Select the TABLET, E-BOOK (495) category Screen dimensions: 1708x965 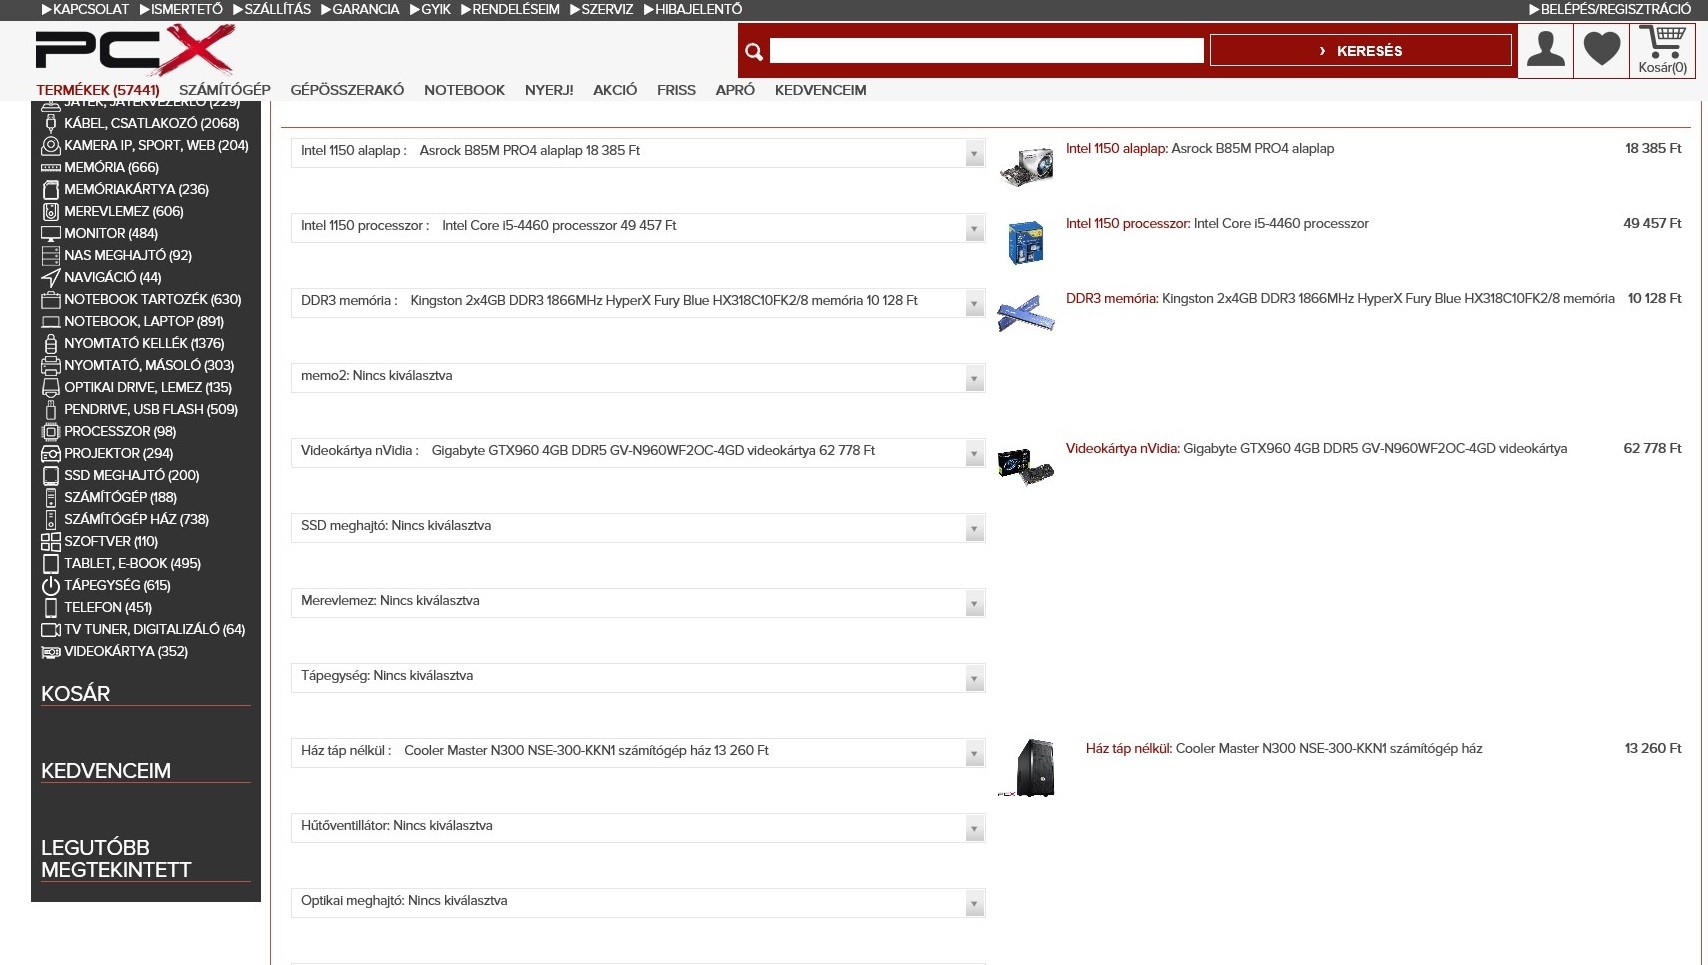[132, 564]
